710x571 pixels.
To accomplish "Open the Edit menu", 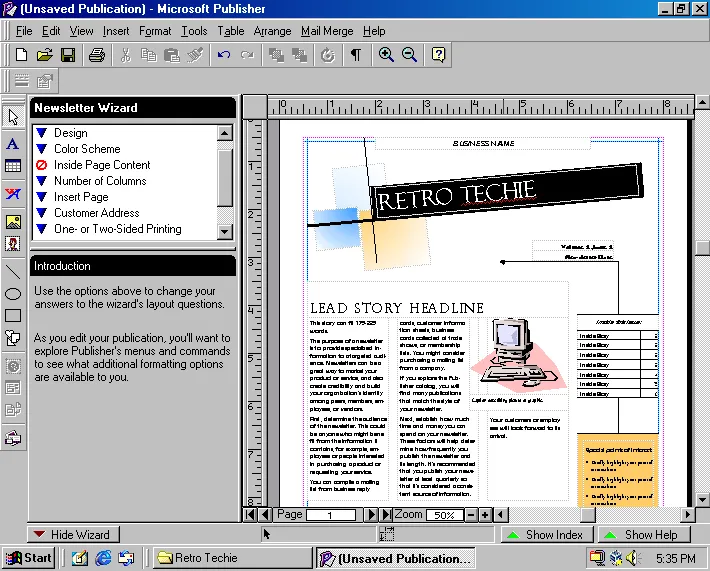I will click(x=51, y=31).
